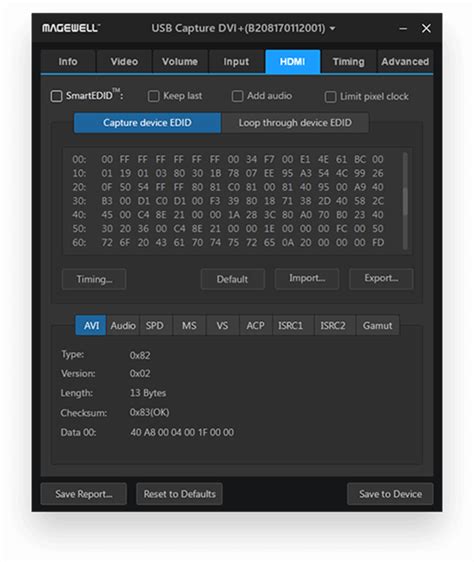Open the MS infoframe tab
The height and width of the screenshot is (562, 474).
click(x=189, y=325)
